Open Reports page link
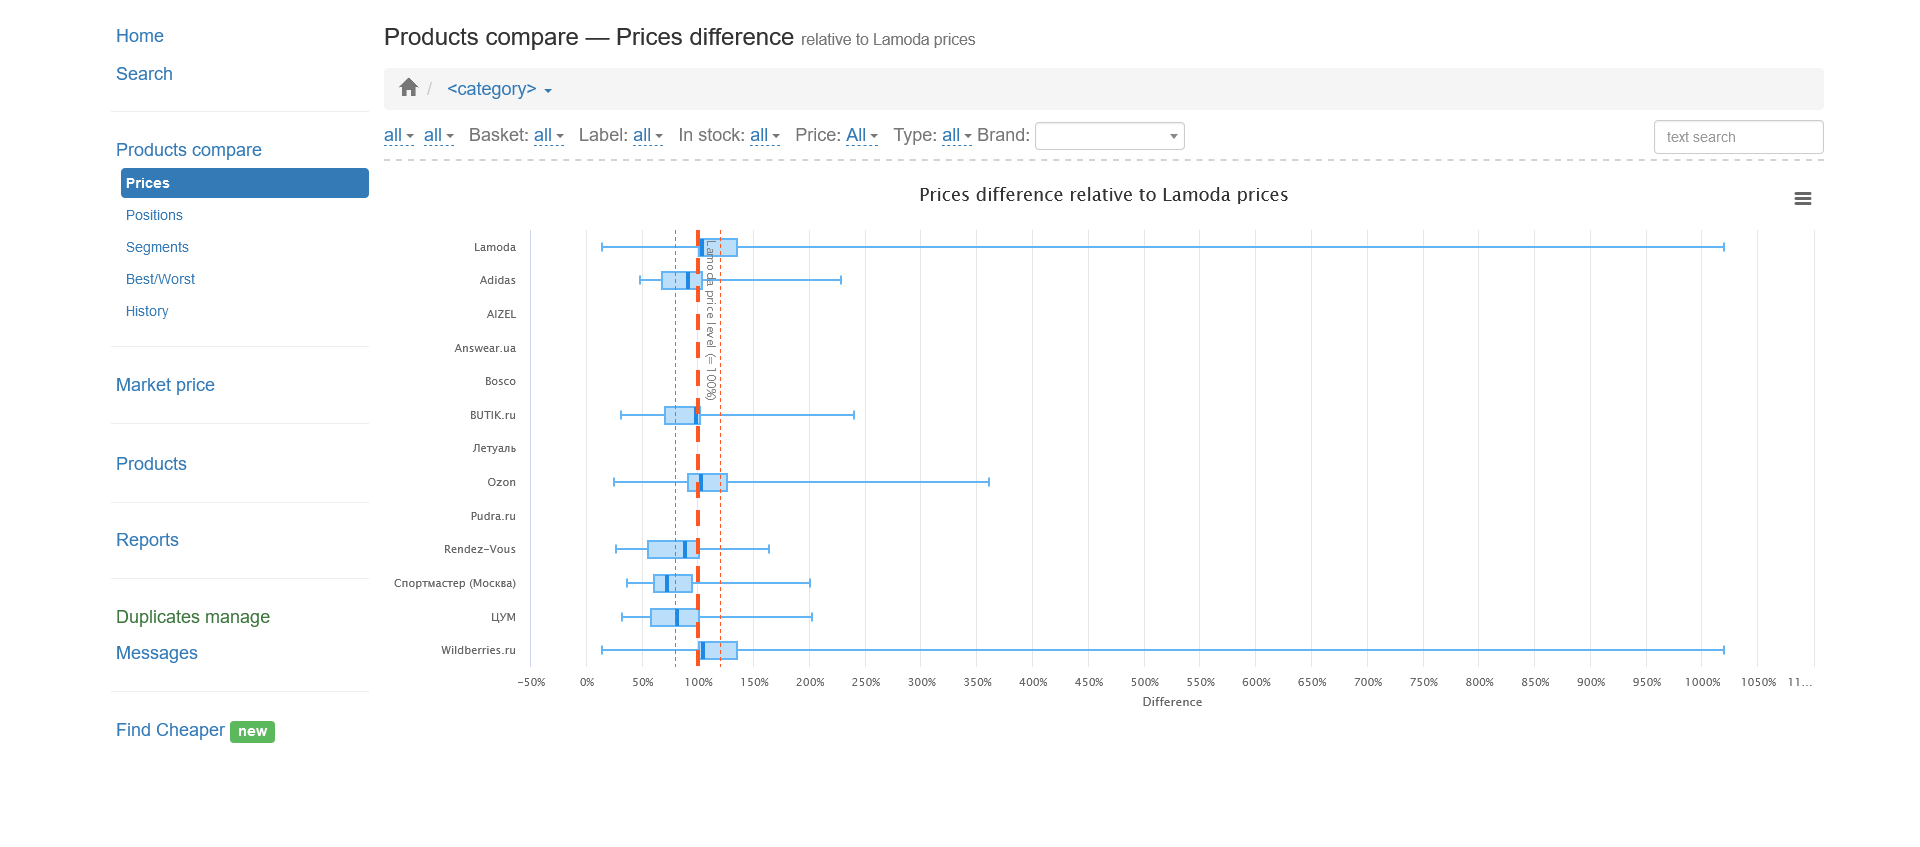 tap(147, 540)
